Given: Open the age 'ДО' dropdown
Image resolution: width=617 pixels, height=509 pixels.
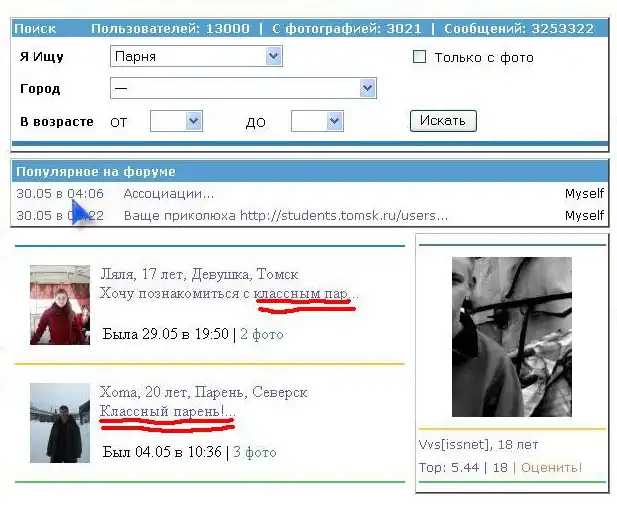Looking at the screenshot, I should click(x=317, y=121).
